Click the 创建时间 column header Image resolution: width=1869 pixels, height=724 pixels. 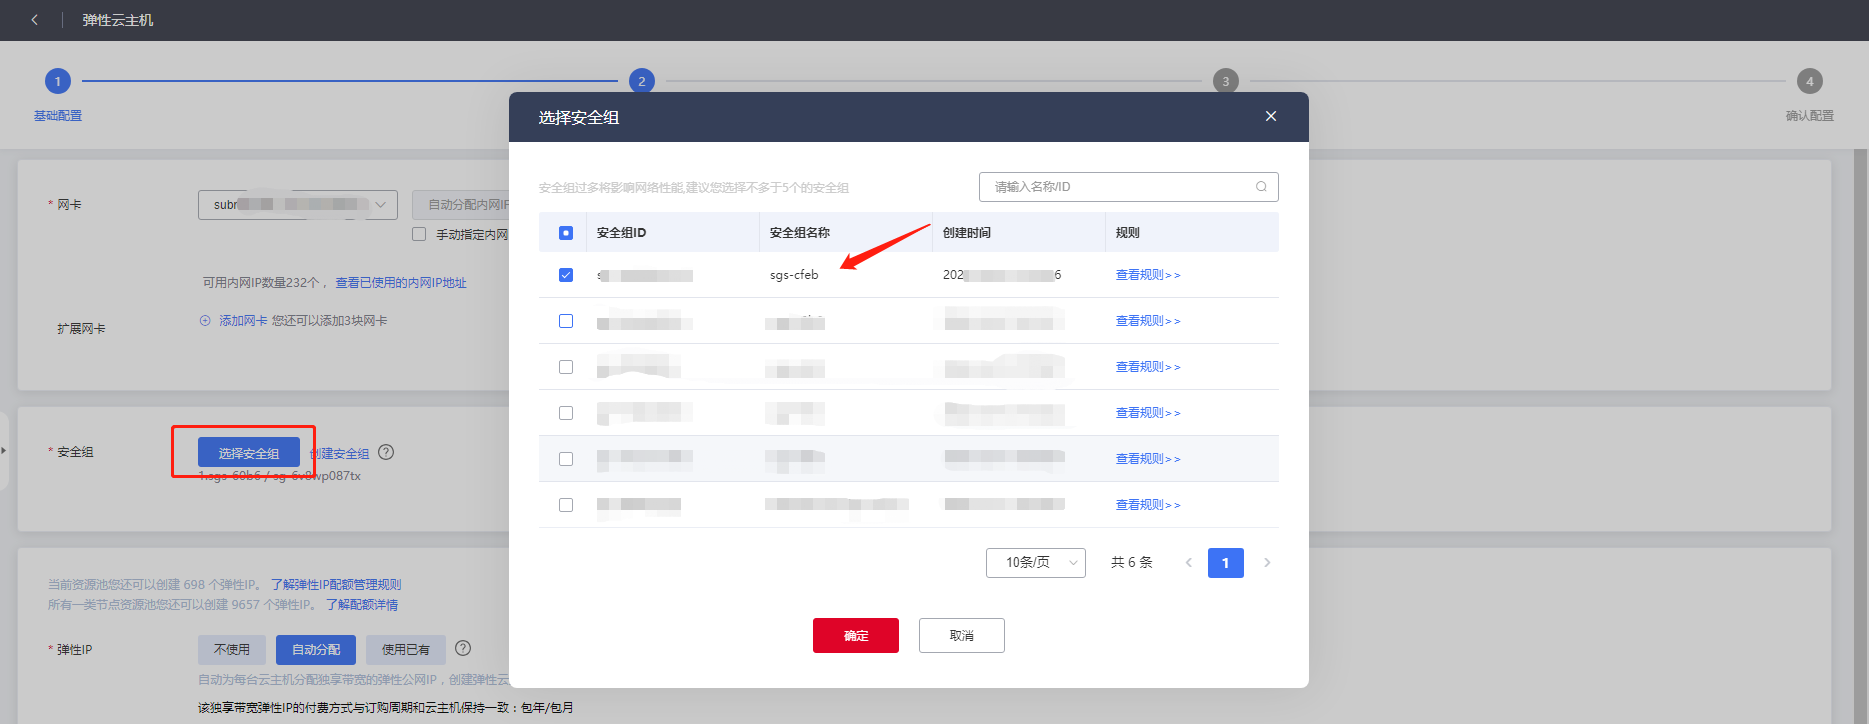tap(967, 233)
